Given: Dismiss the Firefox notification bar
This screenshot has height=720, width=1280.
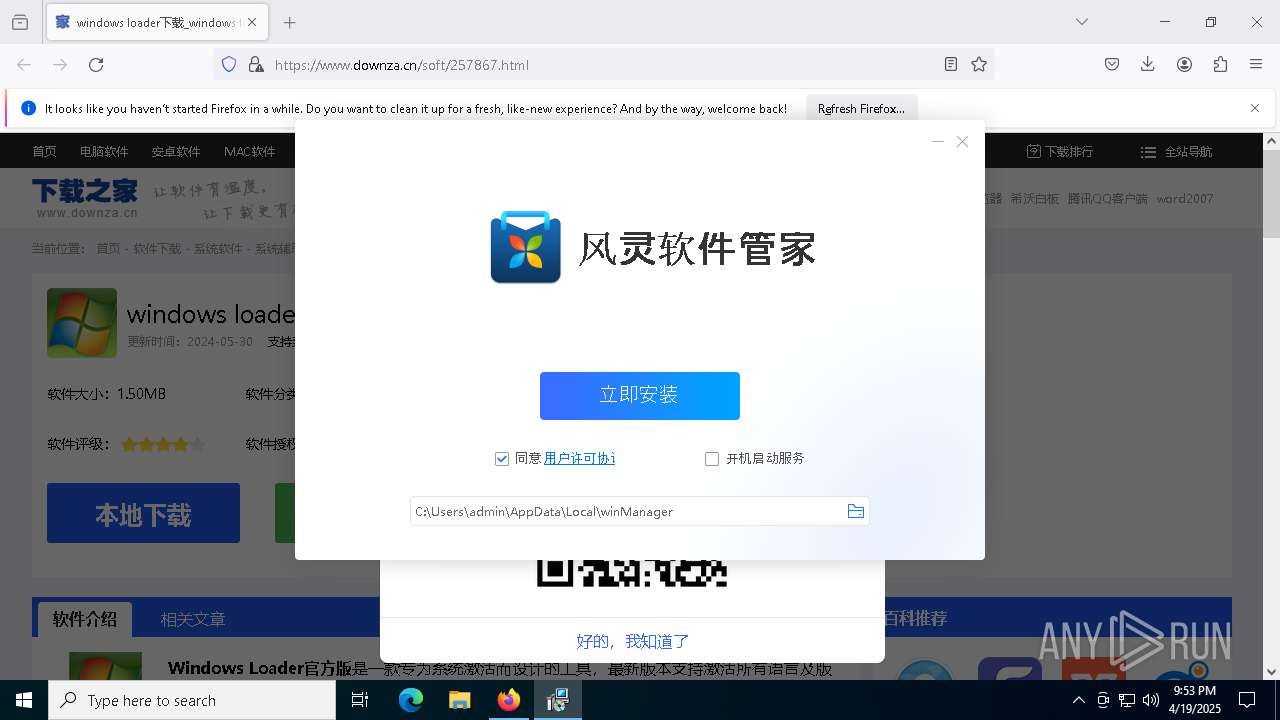Looking at the screenshot, I should tap(1255, 108).
